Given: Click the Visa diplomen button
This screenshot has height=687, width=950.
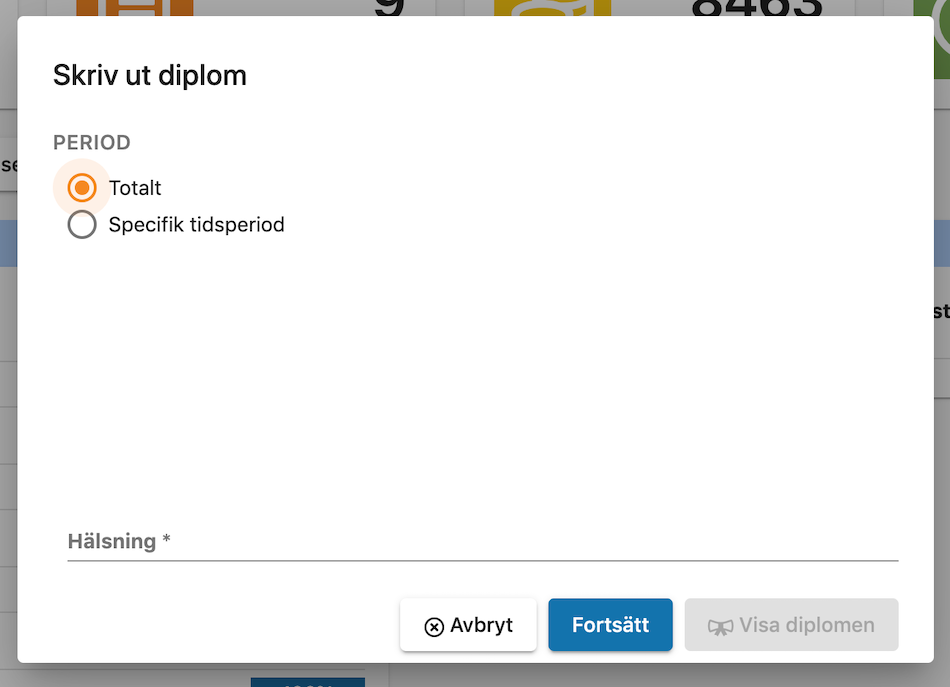Looking at the screenshot, I should pos(791,625).
